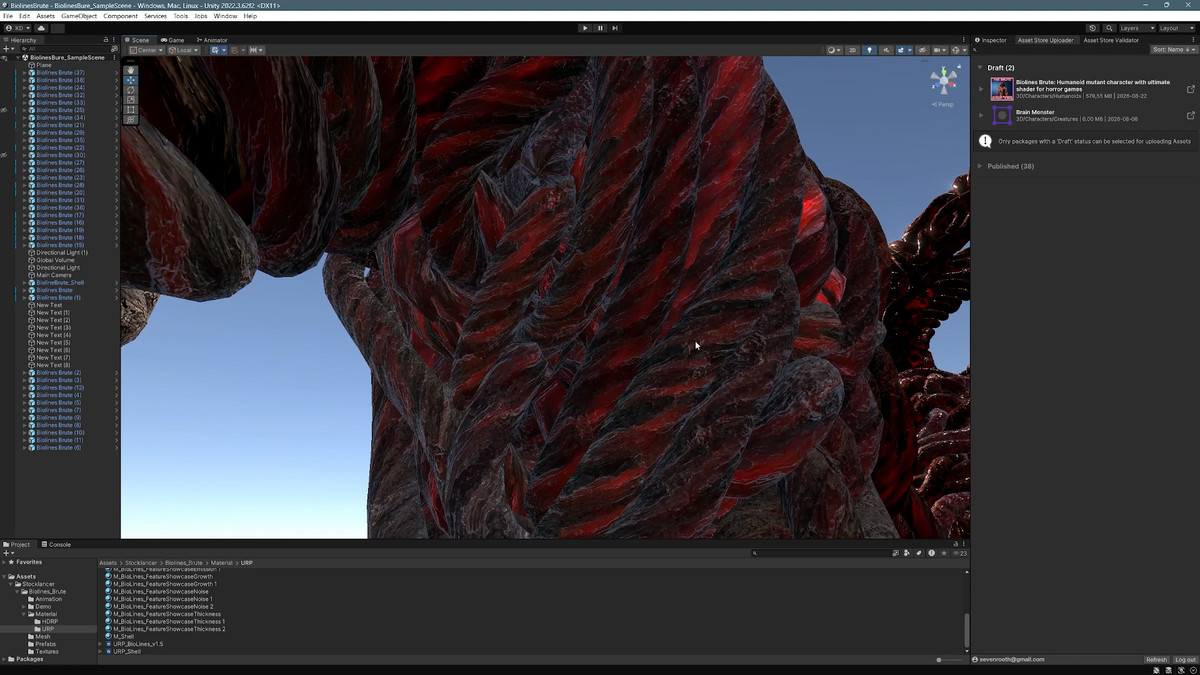Open the Component menu
The height and width of the screenshot is (675, 1200).
tap(121, 16)
